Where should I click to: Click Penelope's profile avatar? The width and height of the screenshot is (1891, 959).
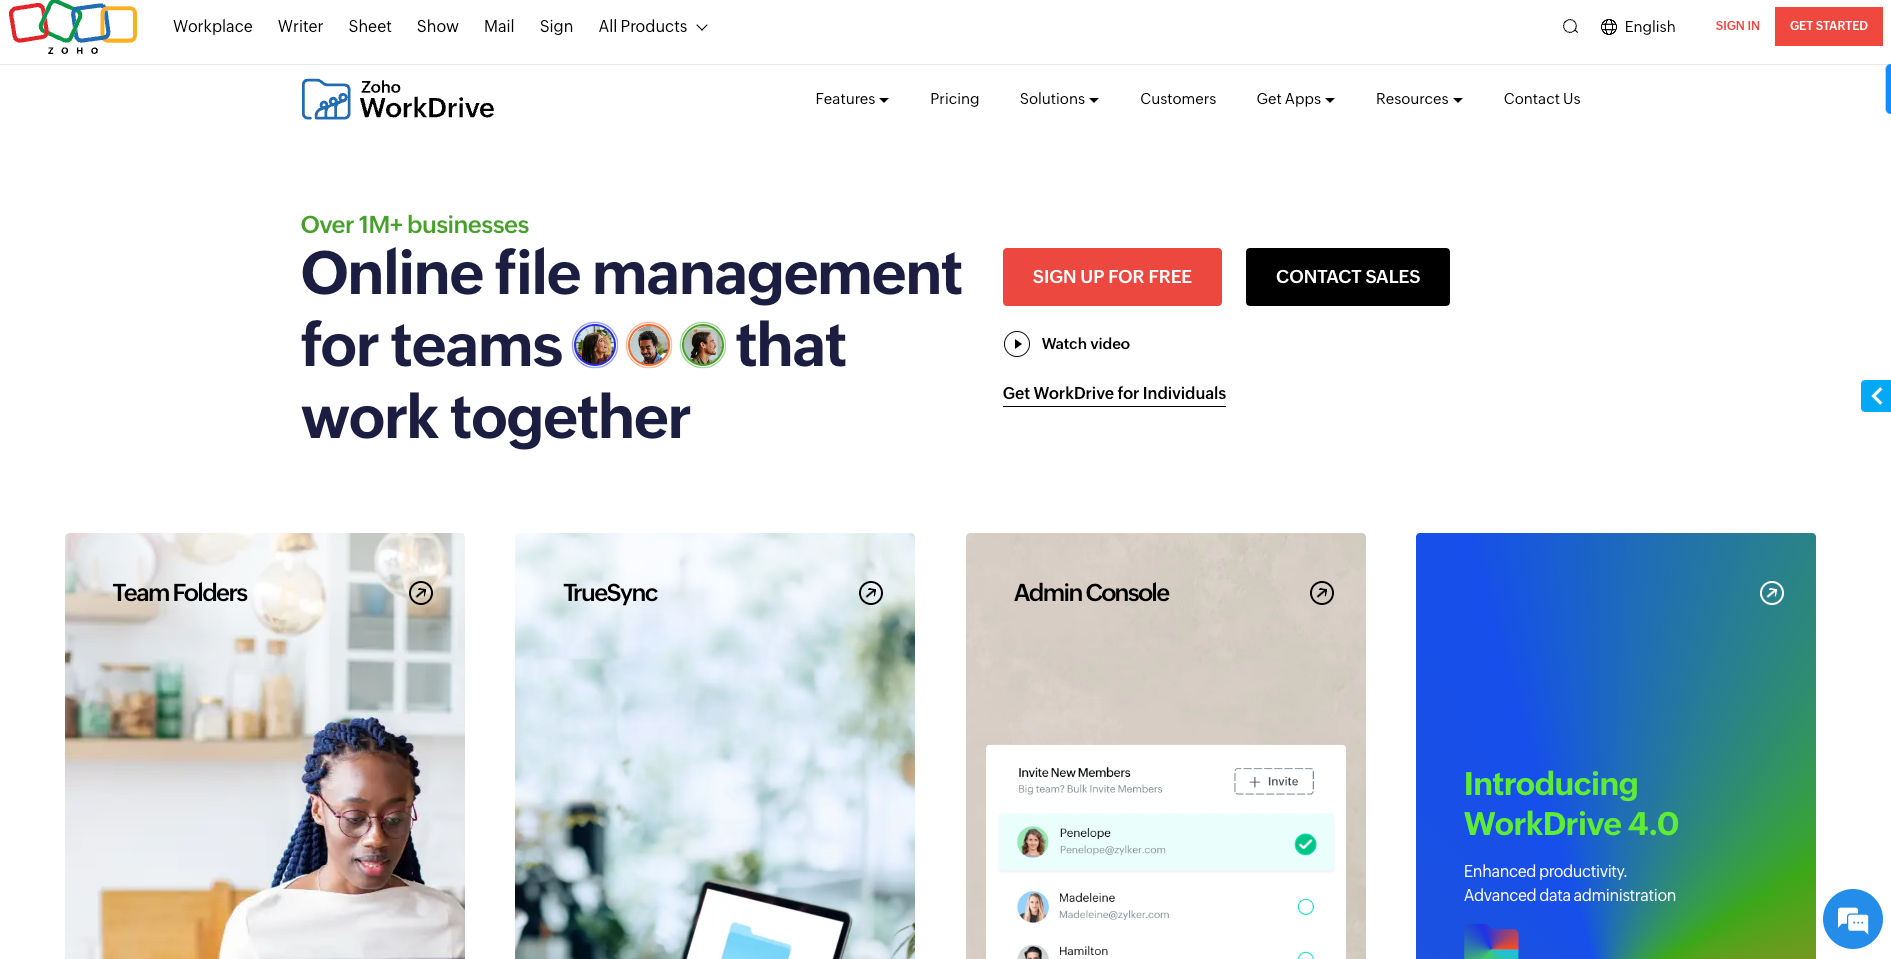point(1033,842)
